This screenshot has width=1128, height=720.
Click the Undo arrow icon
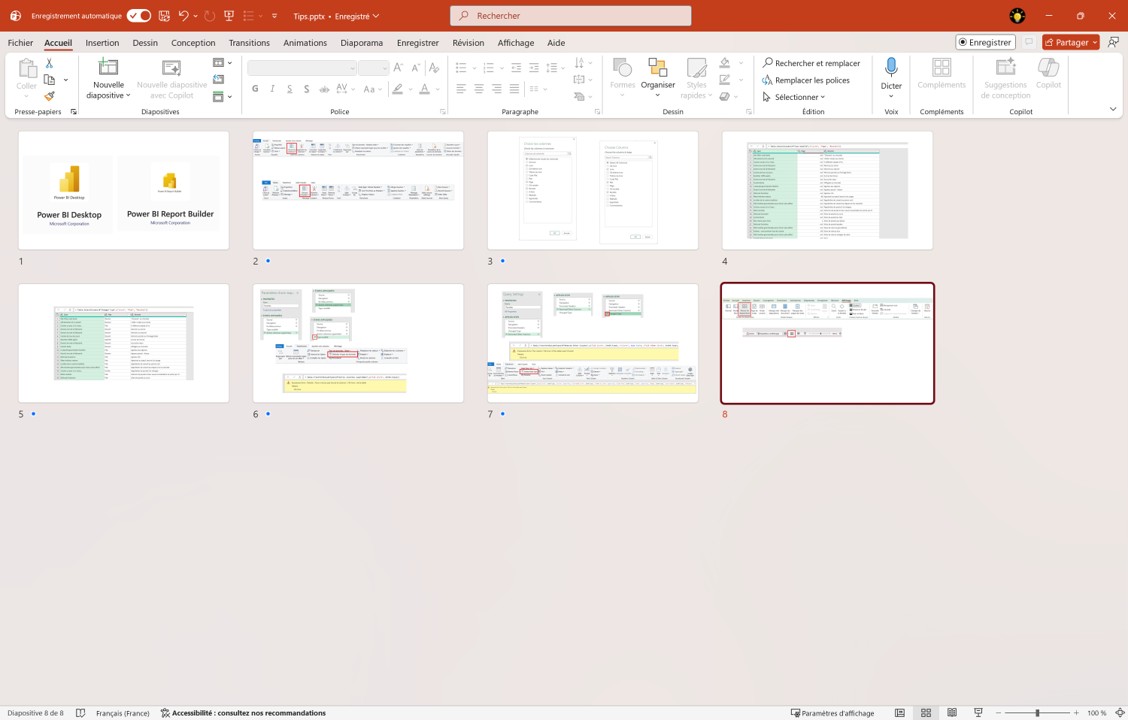click(183, 16)
